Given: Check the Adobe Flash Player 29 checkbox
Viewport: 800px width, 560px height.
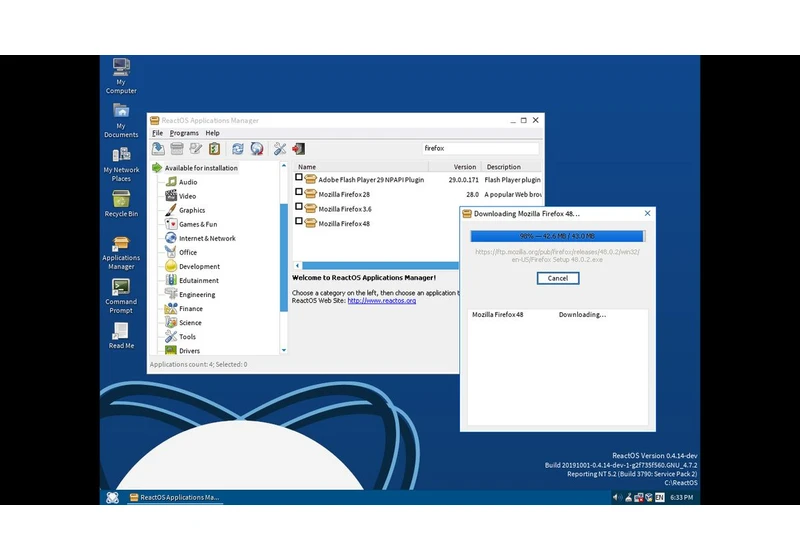Looking at the screenshot, I should click(299, 177).
